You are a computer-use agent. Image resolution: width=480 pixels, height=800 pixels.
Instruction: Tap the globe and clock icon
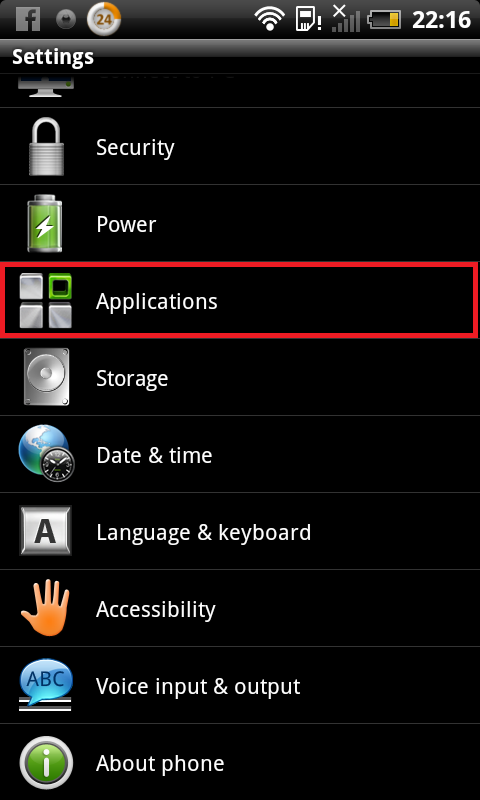click(x=46, y=454)
